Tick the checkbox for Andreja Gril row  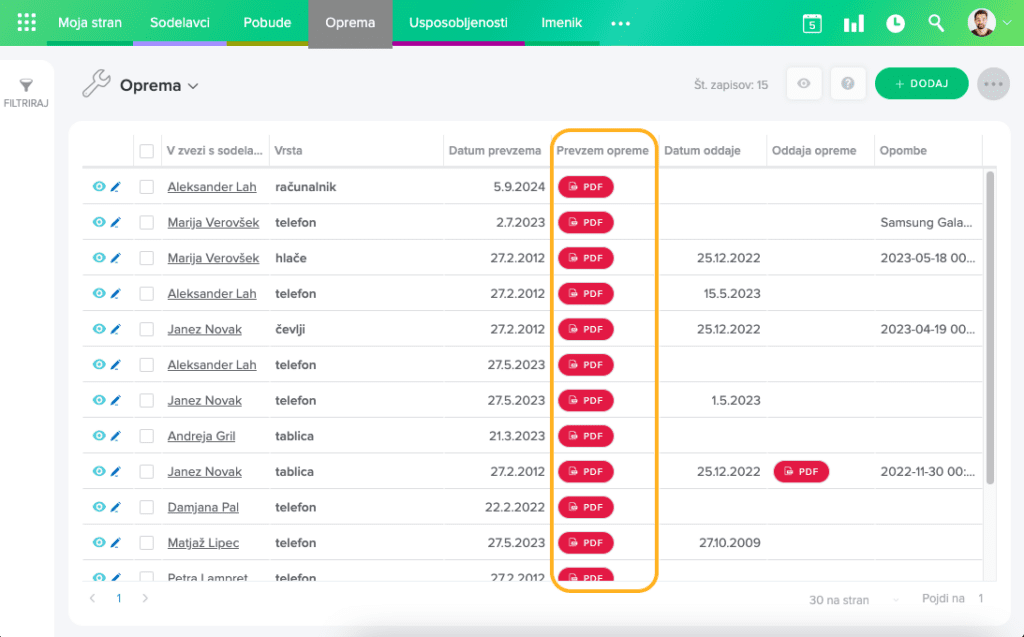pos(147,436)
